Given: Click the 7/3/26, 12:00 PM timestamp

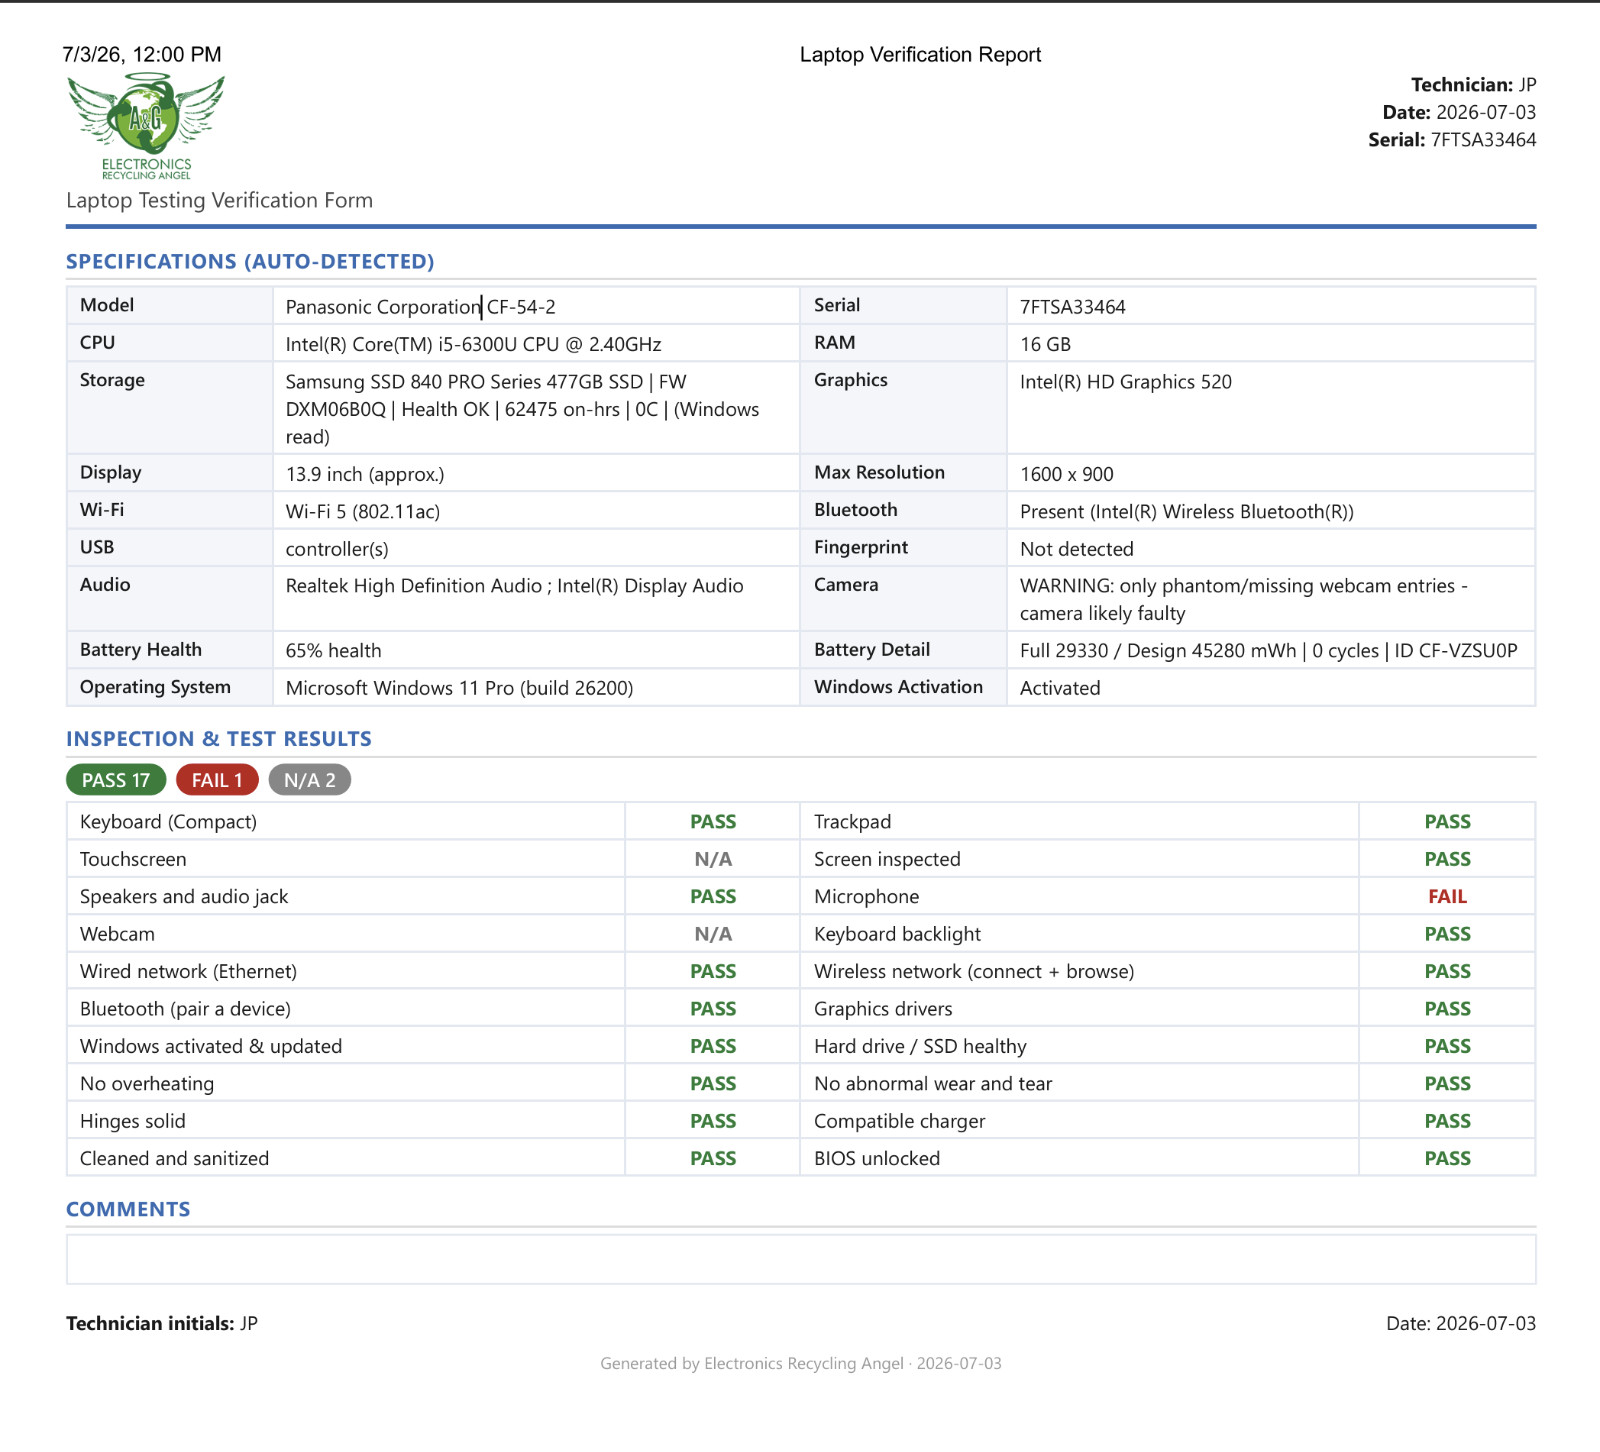Looking at the screenshot, I should coord(142,55).
